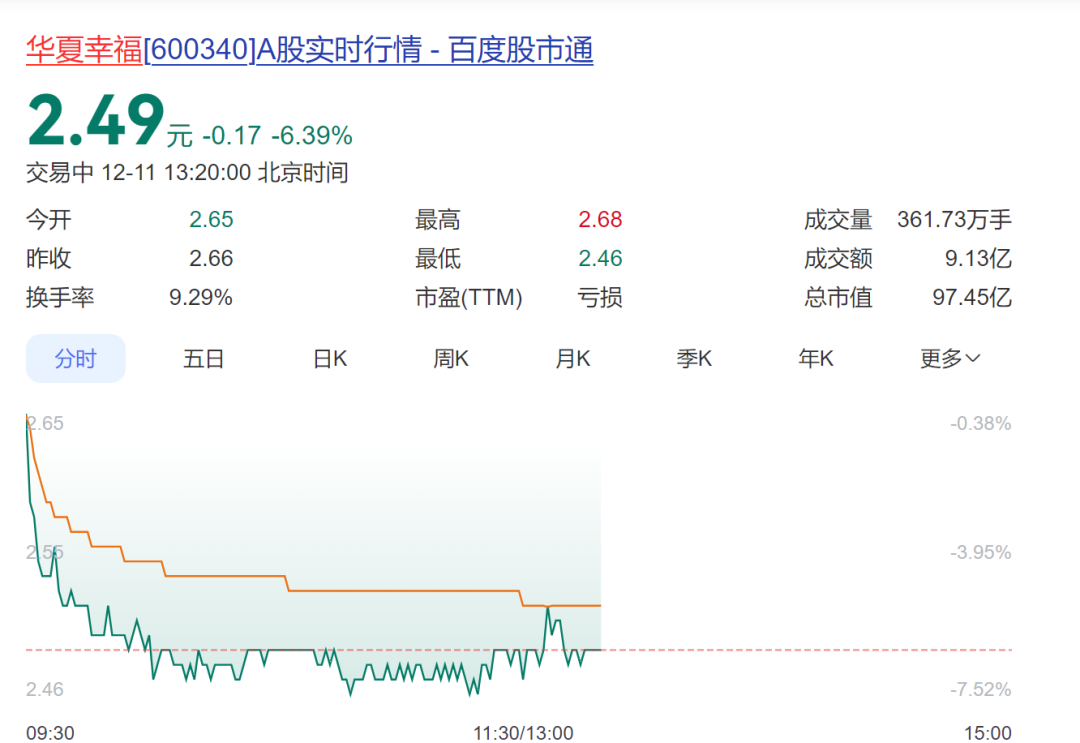
Task: Click the 最高 value 2.68
Action: pyautogui.click(x=600, y=220)
